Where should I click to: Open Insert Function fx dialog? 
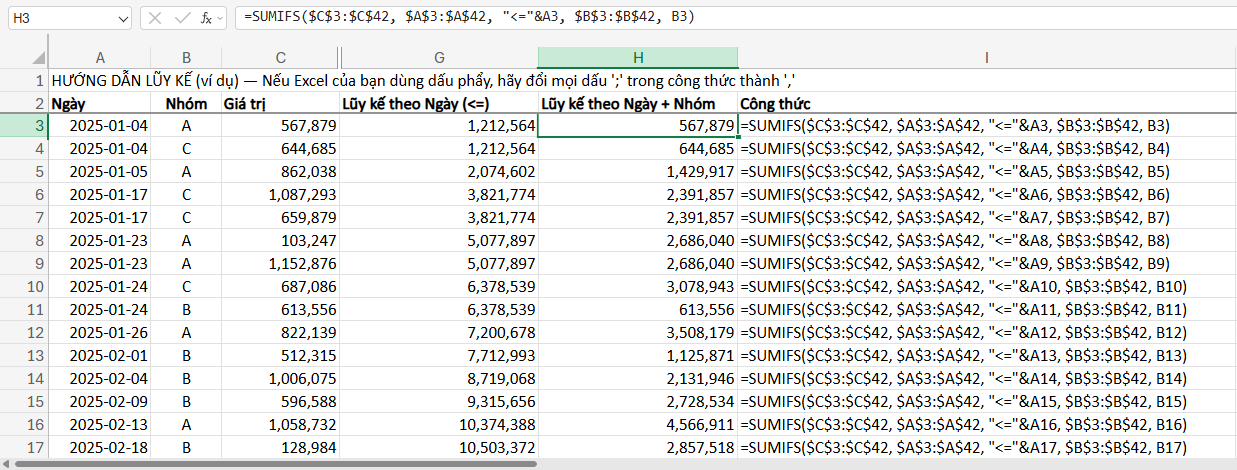tap(207, 18)
